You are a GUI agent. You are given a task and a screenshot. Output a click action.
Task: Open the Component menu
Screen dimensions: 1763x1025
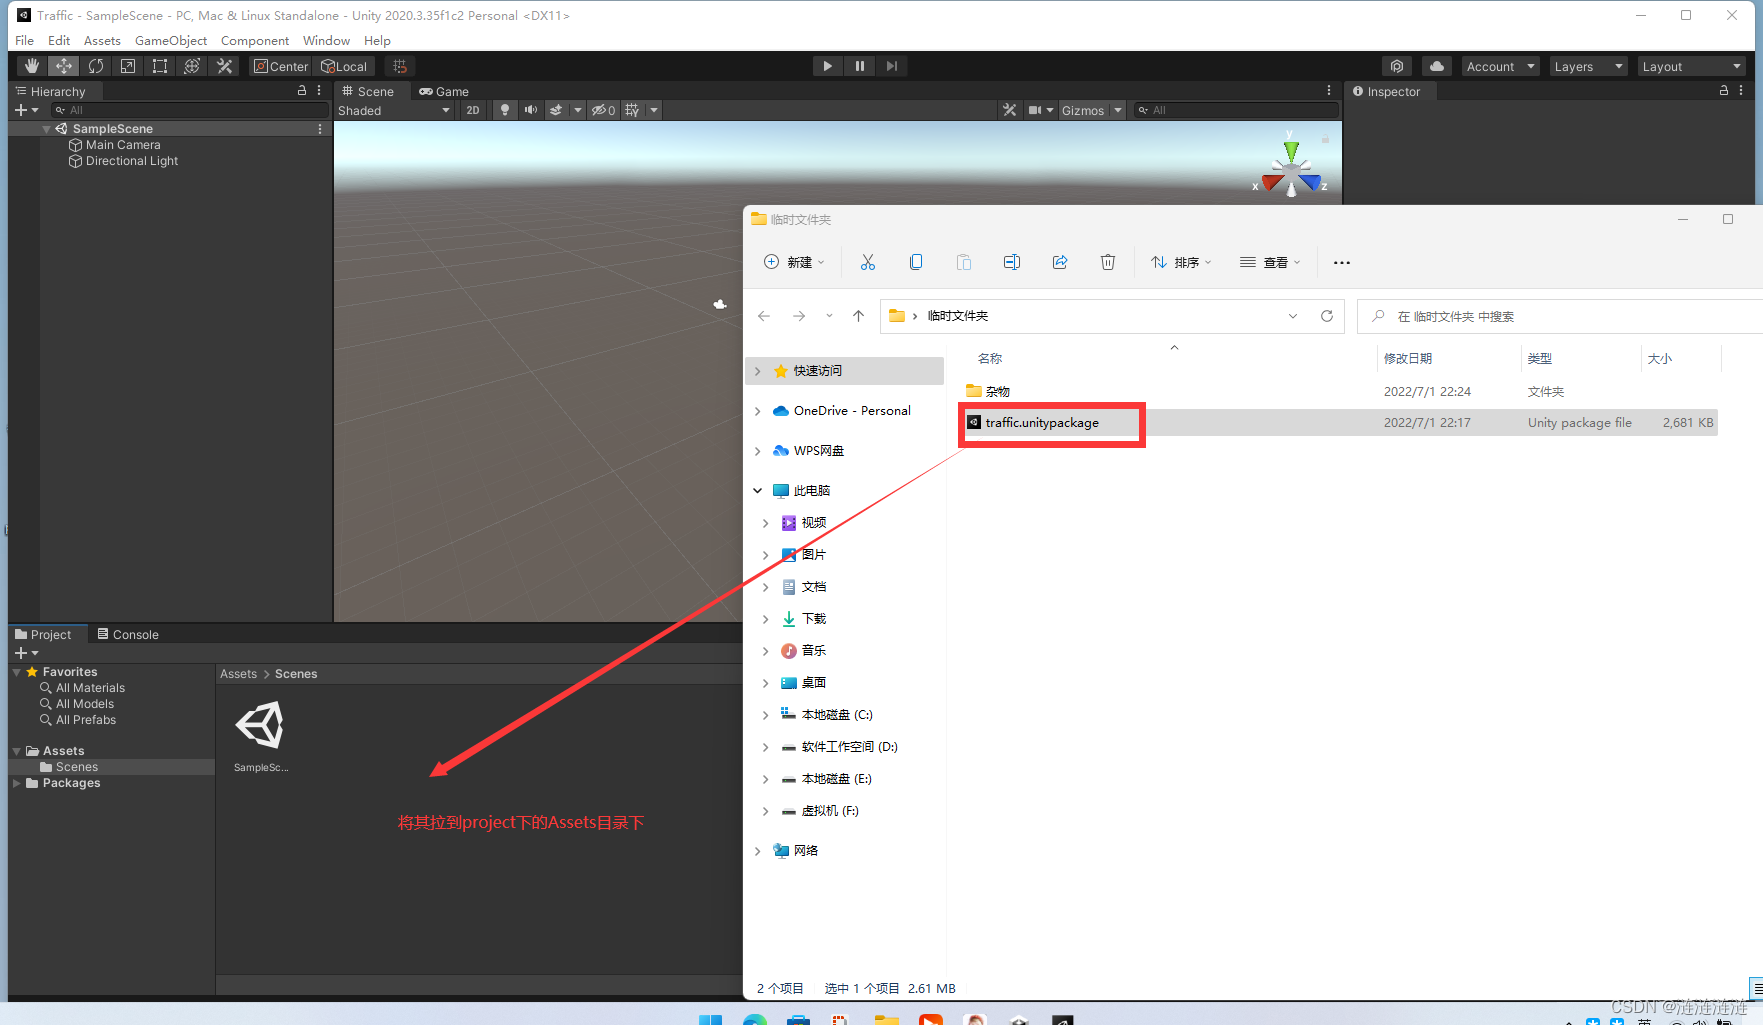coord(255,40)
